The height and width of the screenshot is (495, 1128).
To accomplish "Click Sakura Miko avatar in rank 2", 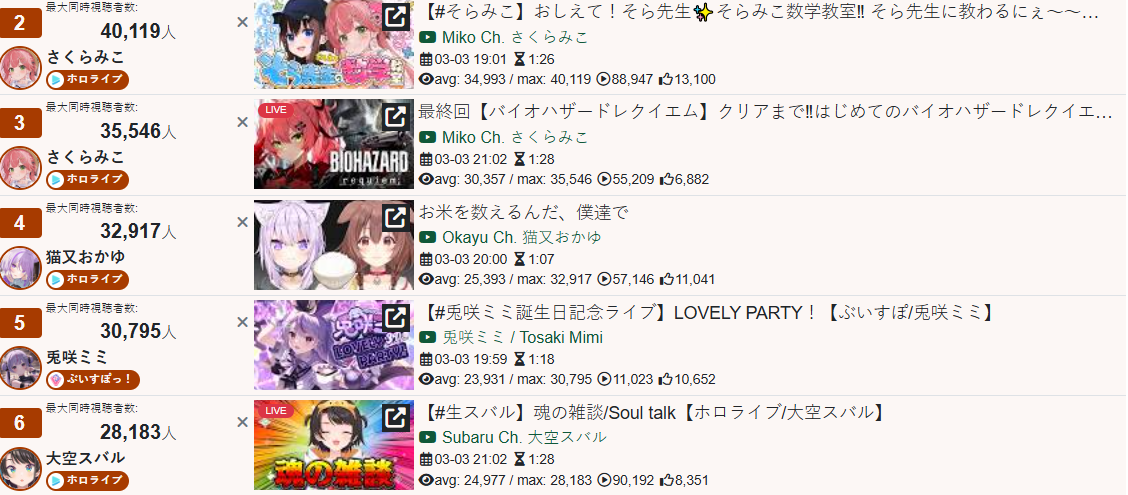I will [20, 68].
